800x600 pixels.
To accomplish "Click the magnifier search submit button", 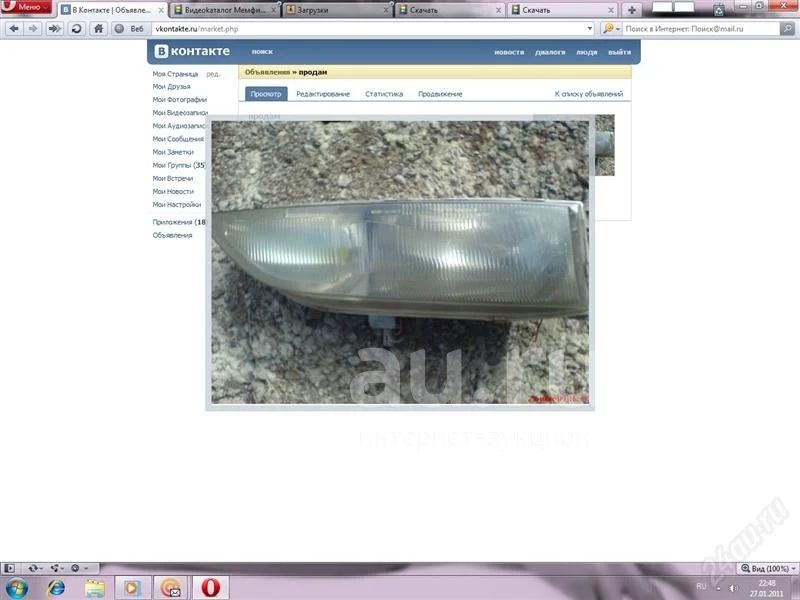I will pyautogui.click(x=787, y=29).
